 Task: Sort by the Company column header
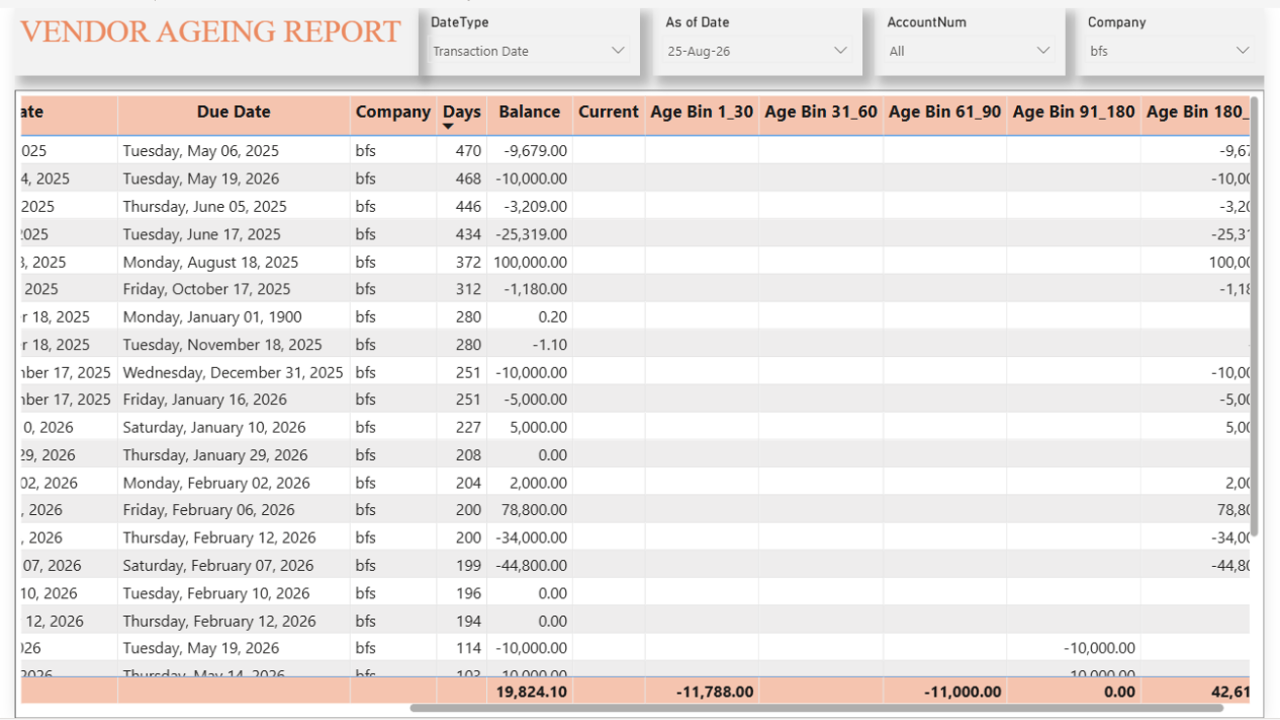pos(393,112)
